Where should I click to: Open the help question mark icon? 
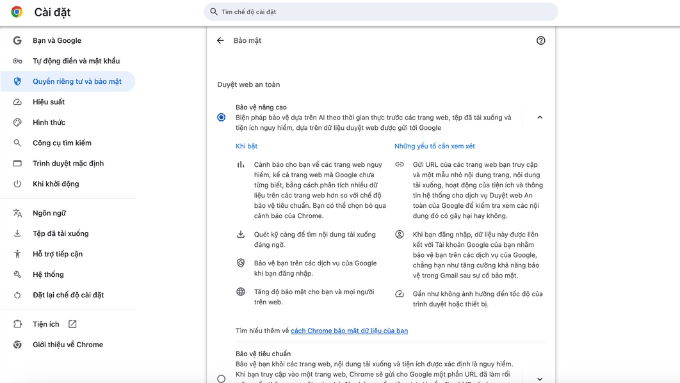(540, 40)
